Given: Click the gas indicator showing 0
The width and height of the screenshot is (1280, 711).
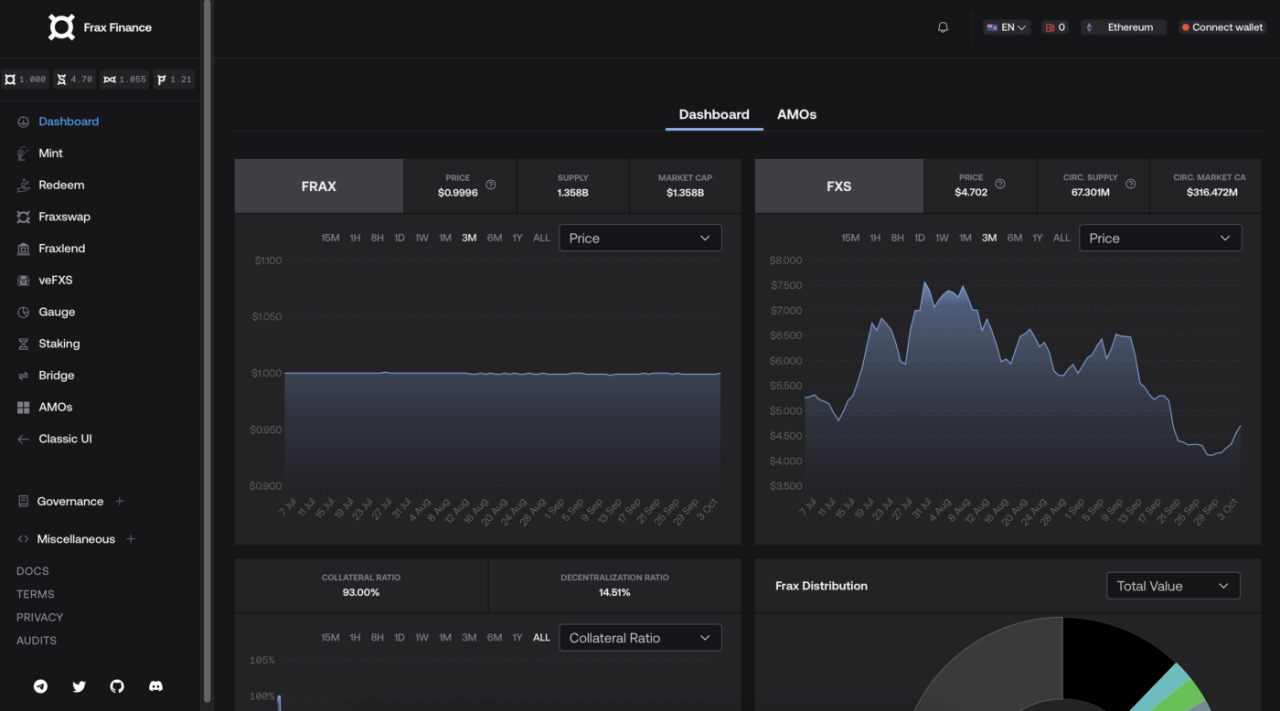Looking at the screenshot, I should [1055, 28].
